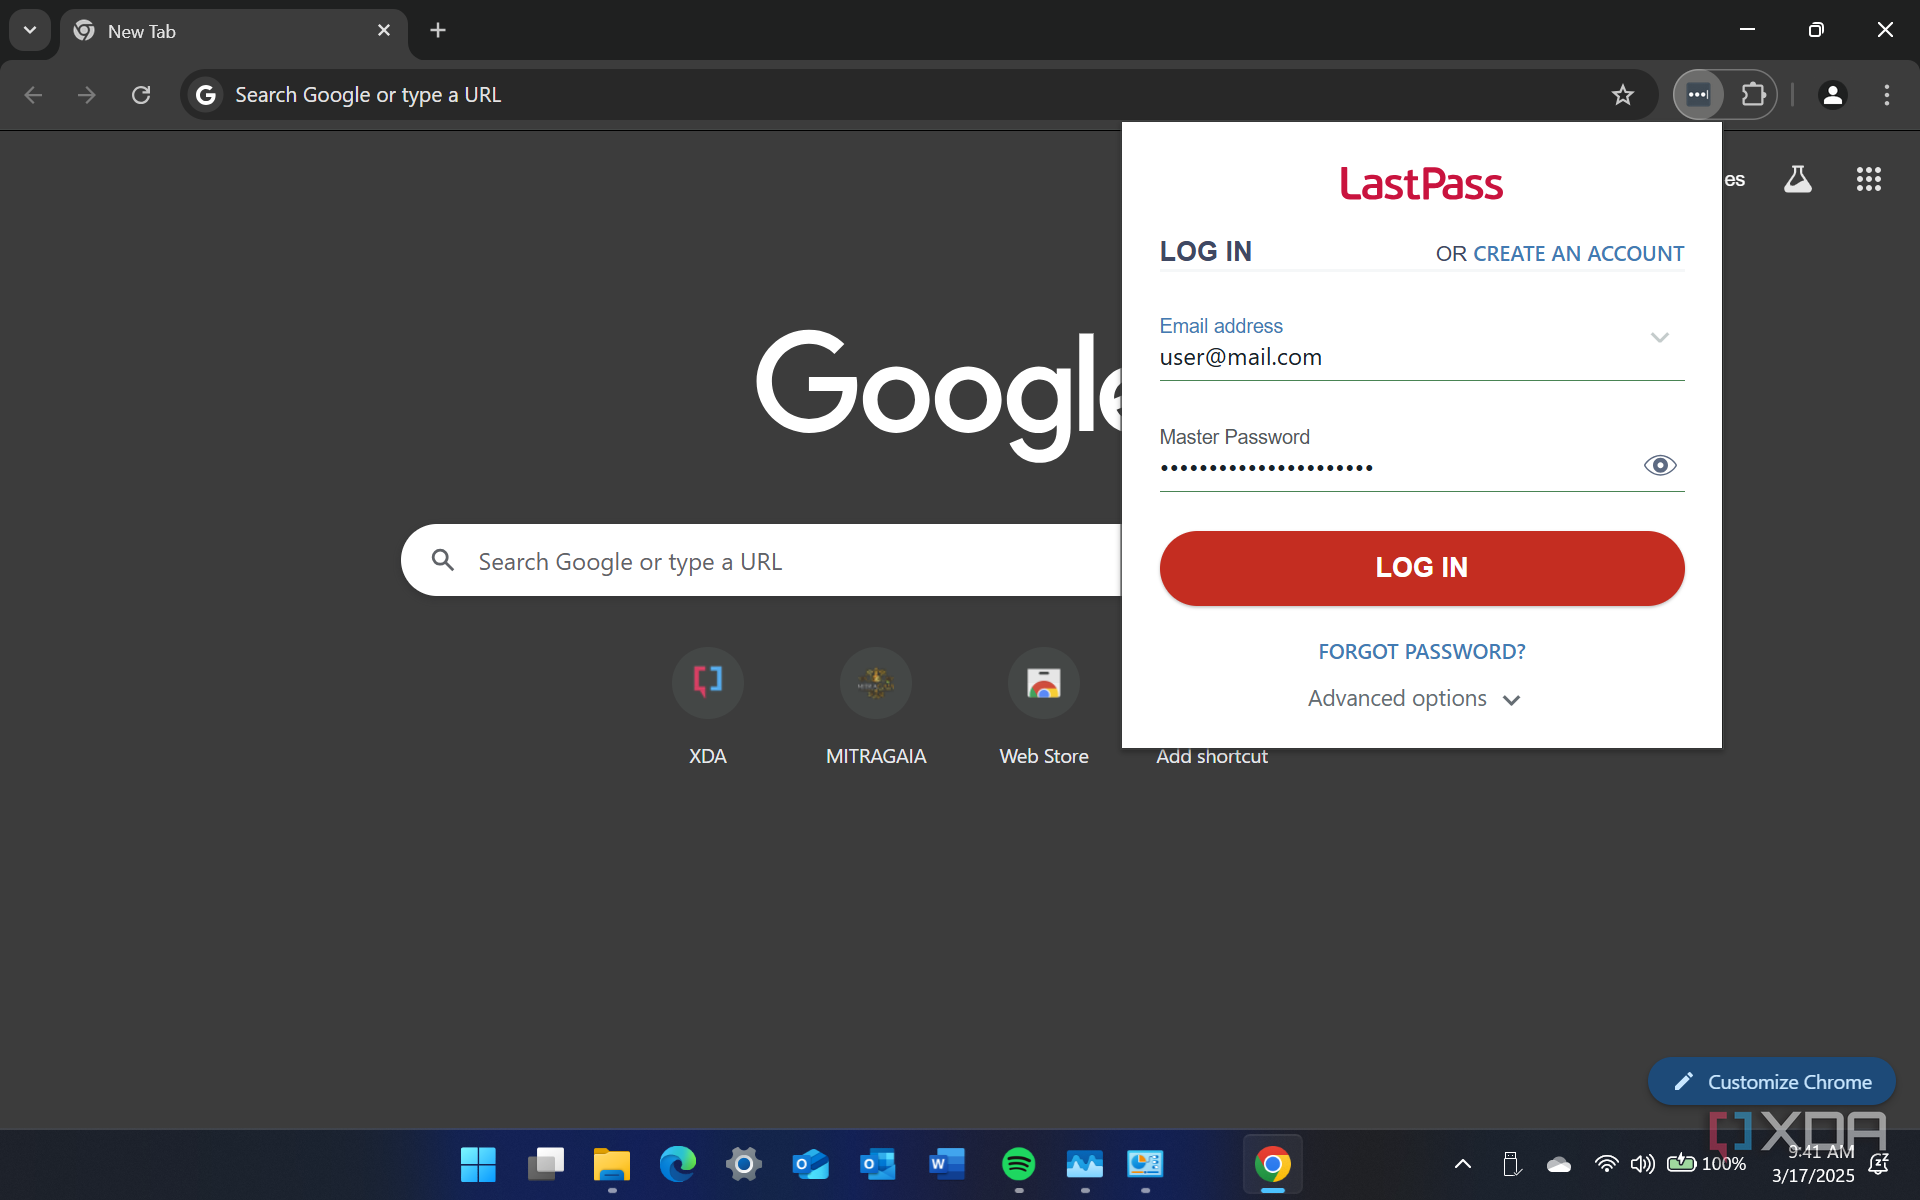This screenshot has width=1920, height=1200.
Task: Open File Explorer from taskbar
Action: tap(611, 1164)
